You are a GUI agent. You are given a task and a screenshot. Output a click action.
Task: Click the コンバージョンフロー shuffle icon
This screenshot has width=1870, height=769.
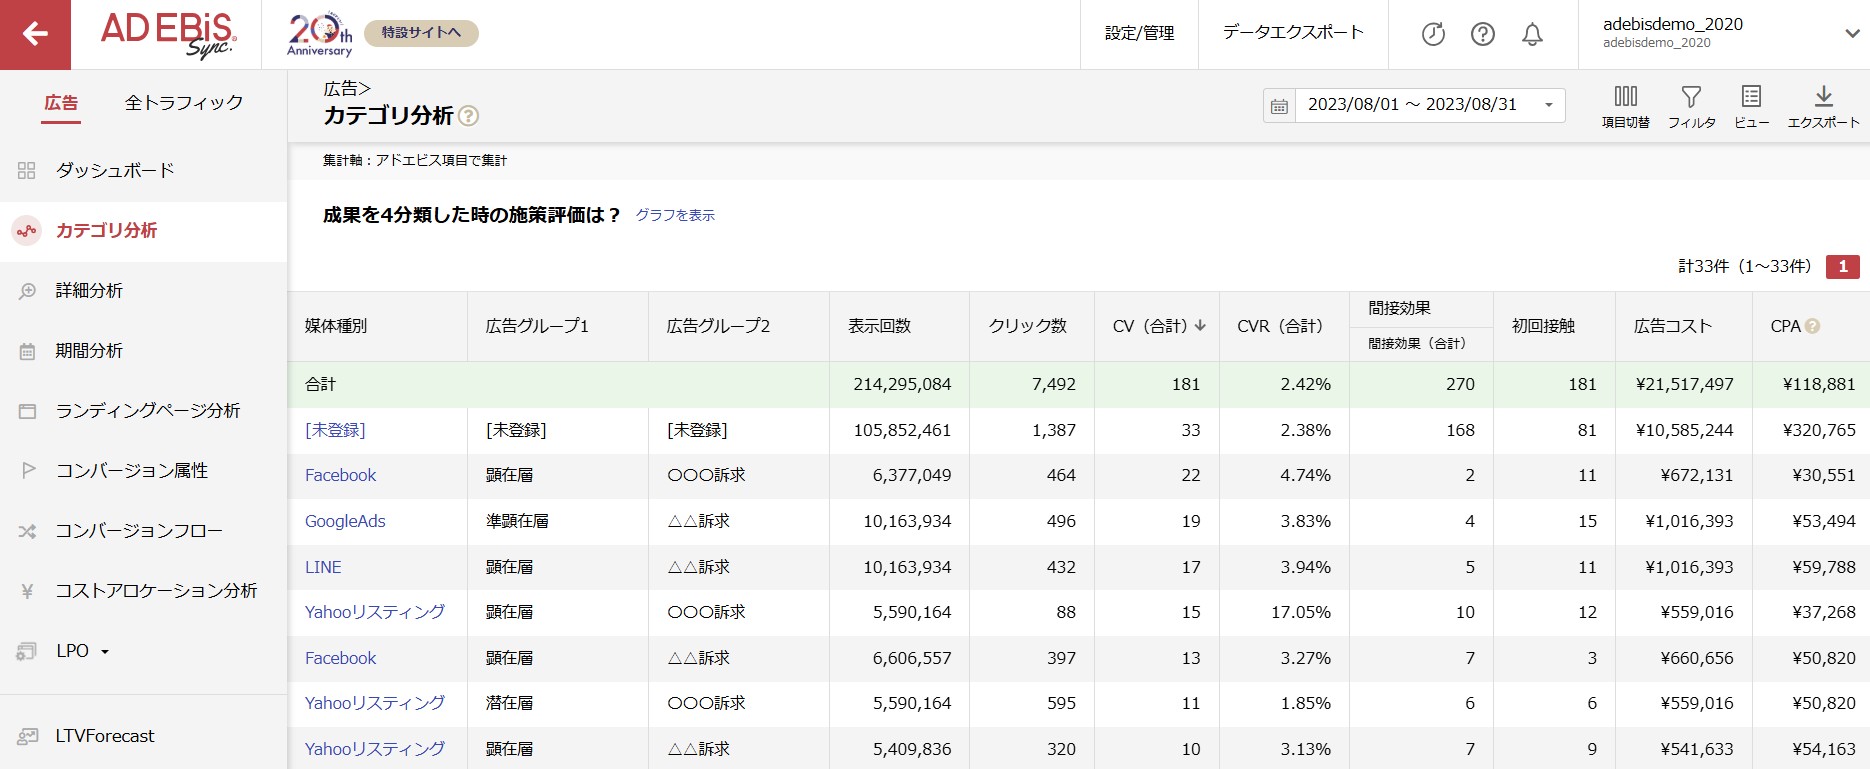click(x=27, y=531)
